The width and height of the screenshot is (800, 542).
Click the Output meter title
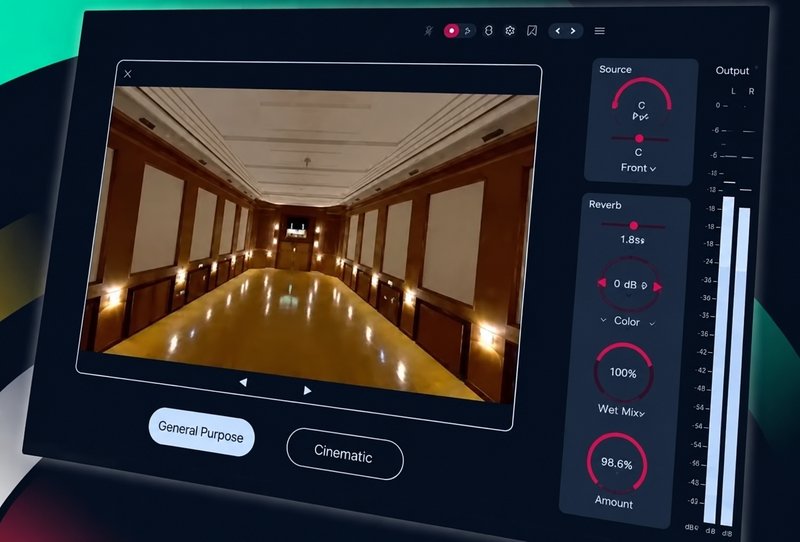point(732,71)
